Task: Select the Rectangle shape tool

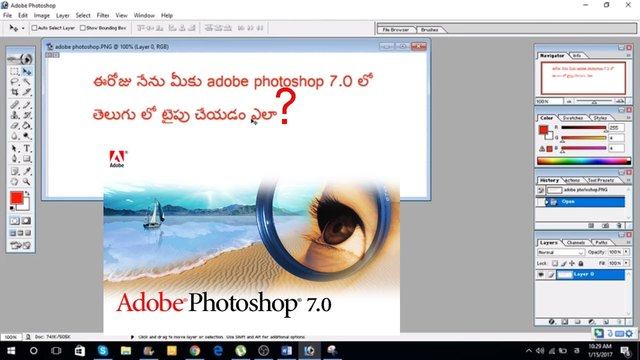Action: [27, 159]
